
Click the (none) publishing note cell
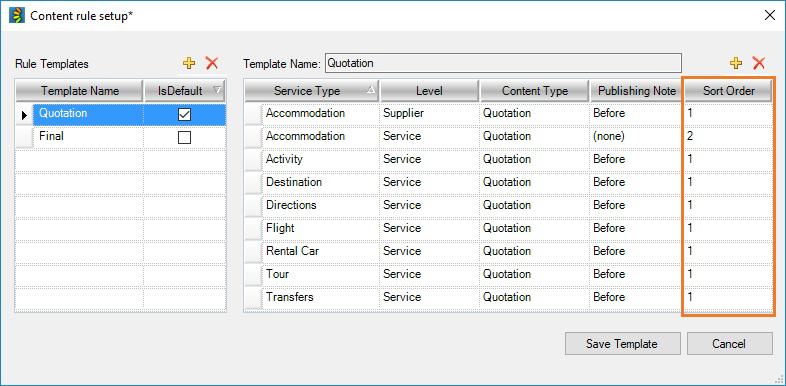[x=637, y=136]
